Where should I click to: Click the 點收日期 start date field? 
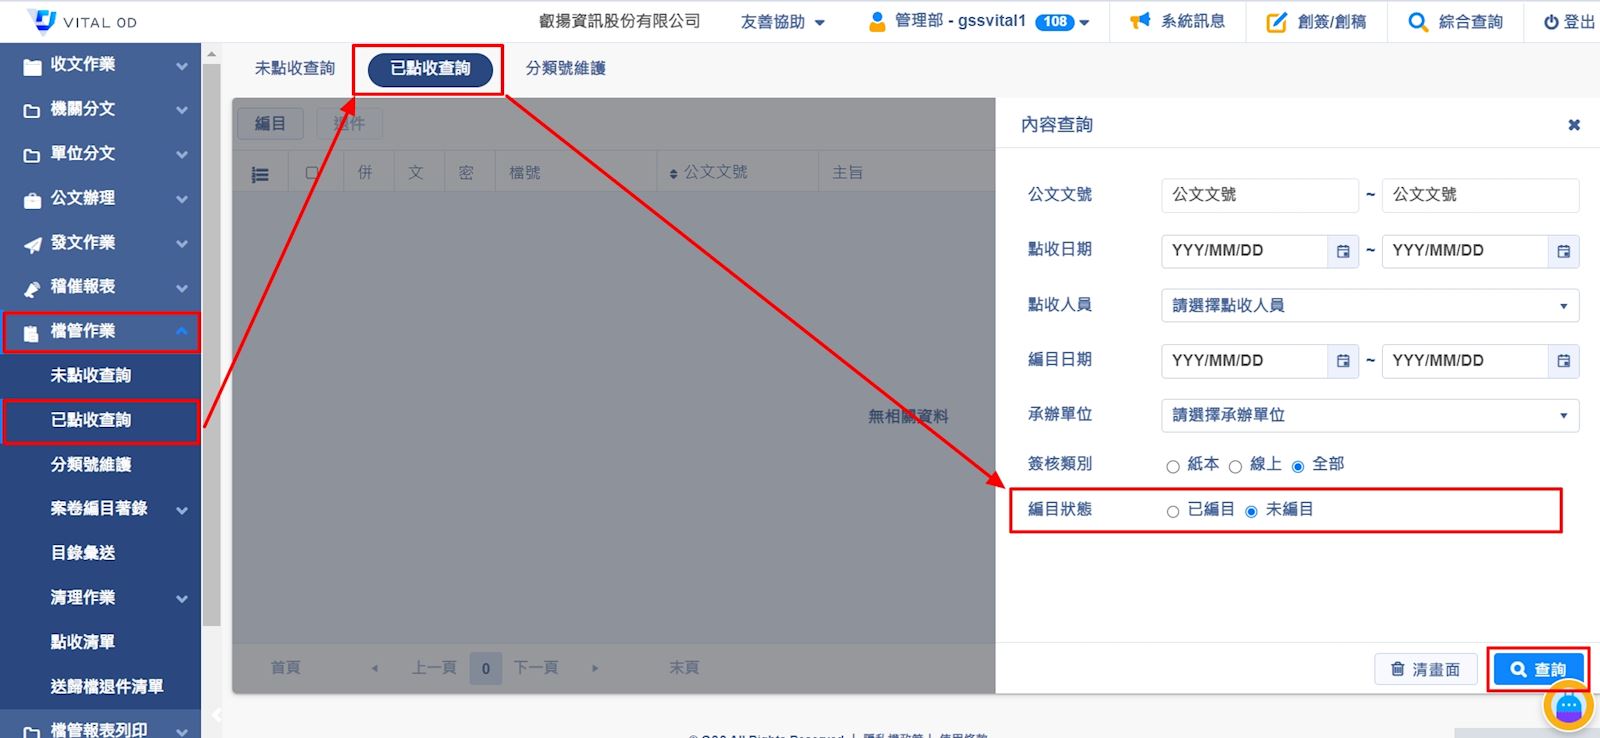(x=1245, y=251)
